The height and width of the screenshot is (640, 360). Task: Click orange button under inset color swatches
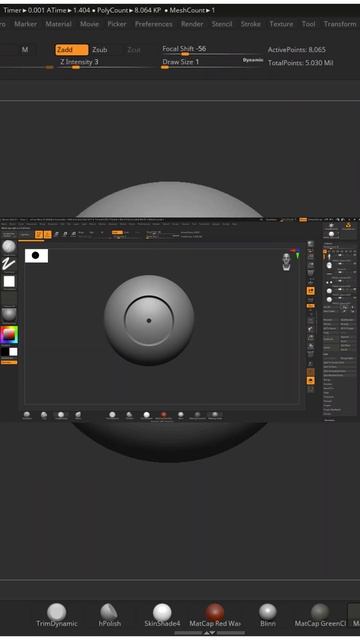pyautogui.click(x=9, y=362)
